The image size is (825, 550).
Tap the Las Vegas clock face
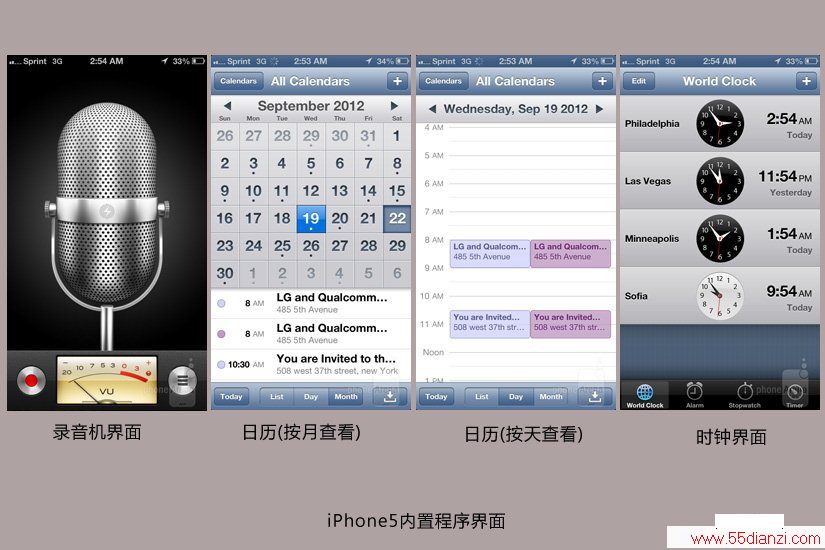click(720, 181)
